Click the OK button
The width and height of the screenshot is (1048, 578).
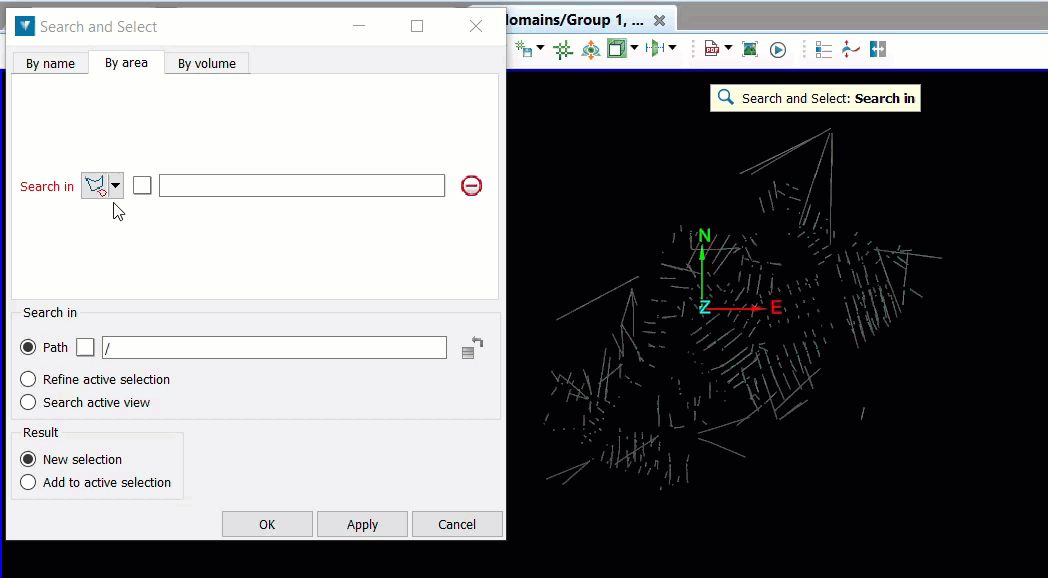point(267,525)
